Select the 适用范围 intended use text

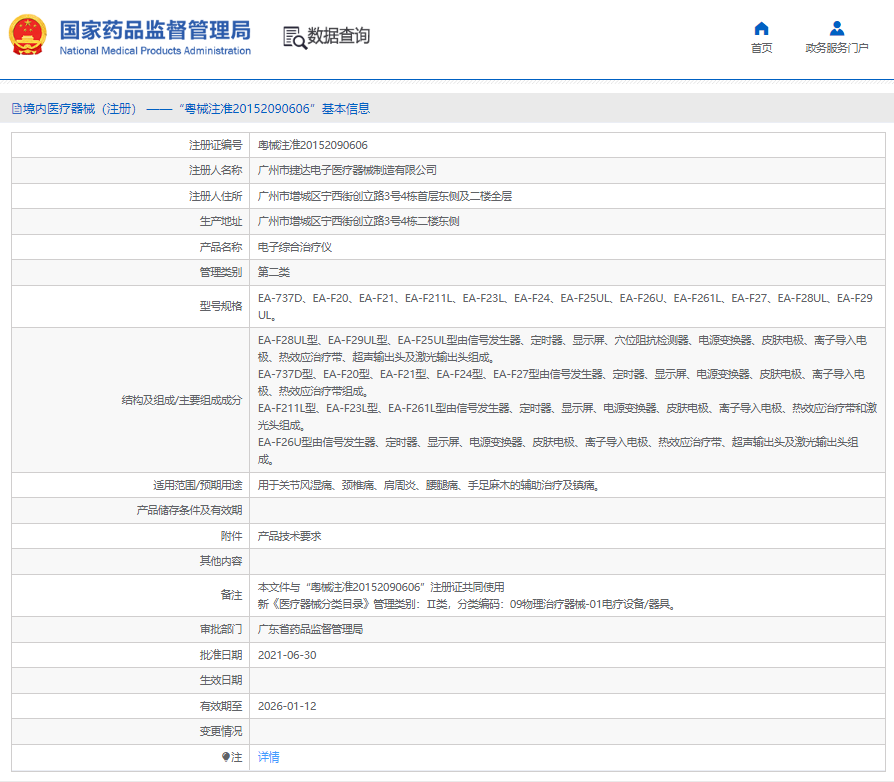coord(429,486)
